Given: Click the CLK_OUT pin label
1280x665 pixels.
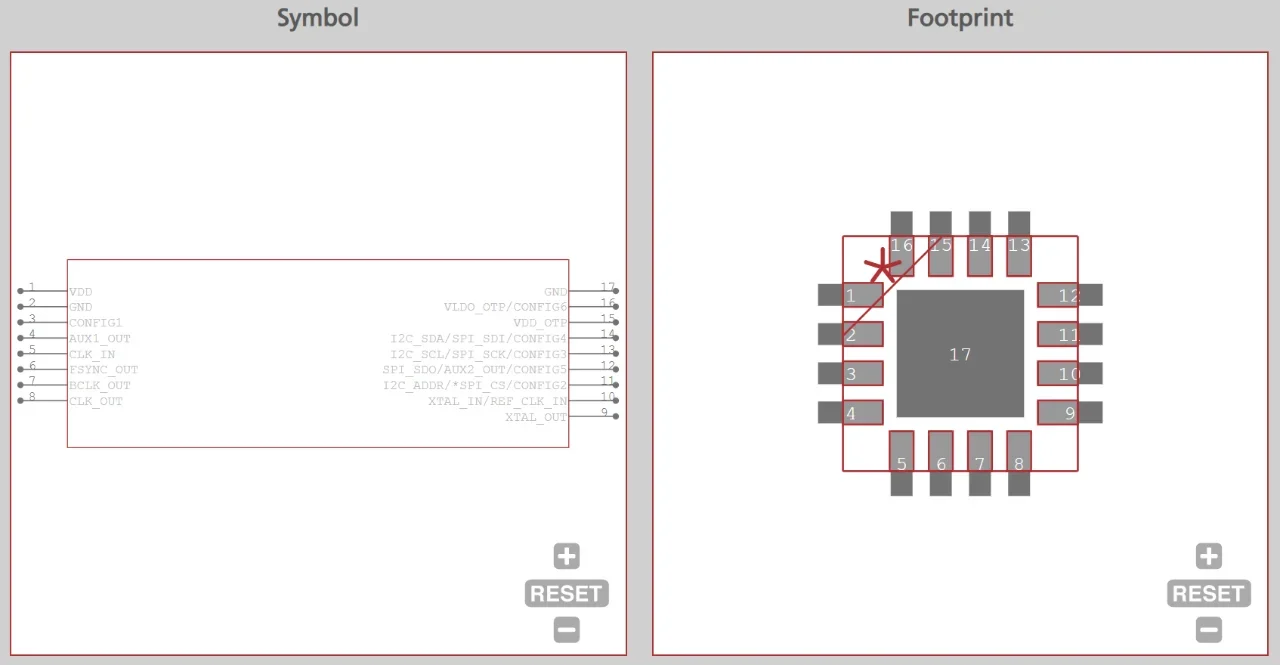Looking at the screenshot, I should 96,401.
